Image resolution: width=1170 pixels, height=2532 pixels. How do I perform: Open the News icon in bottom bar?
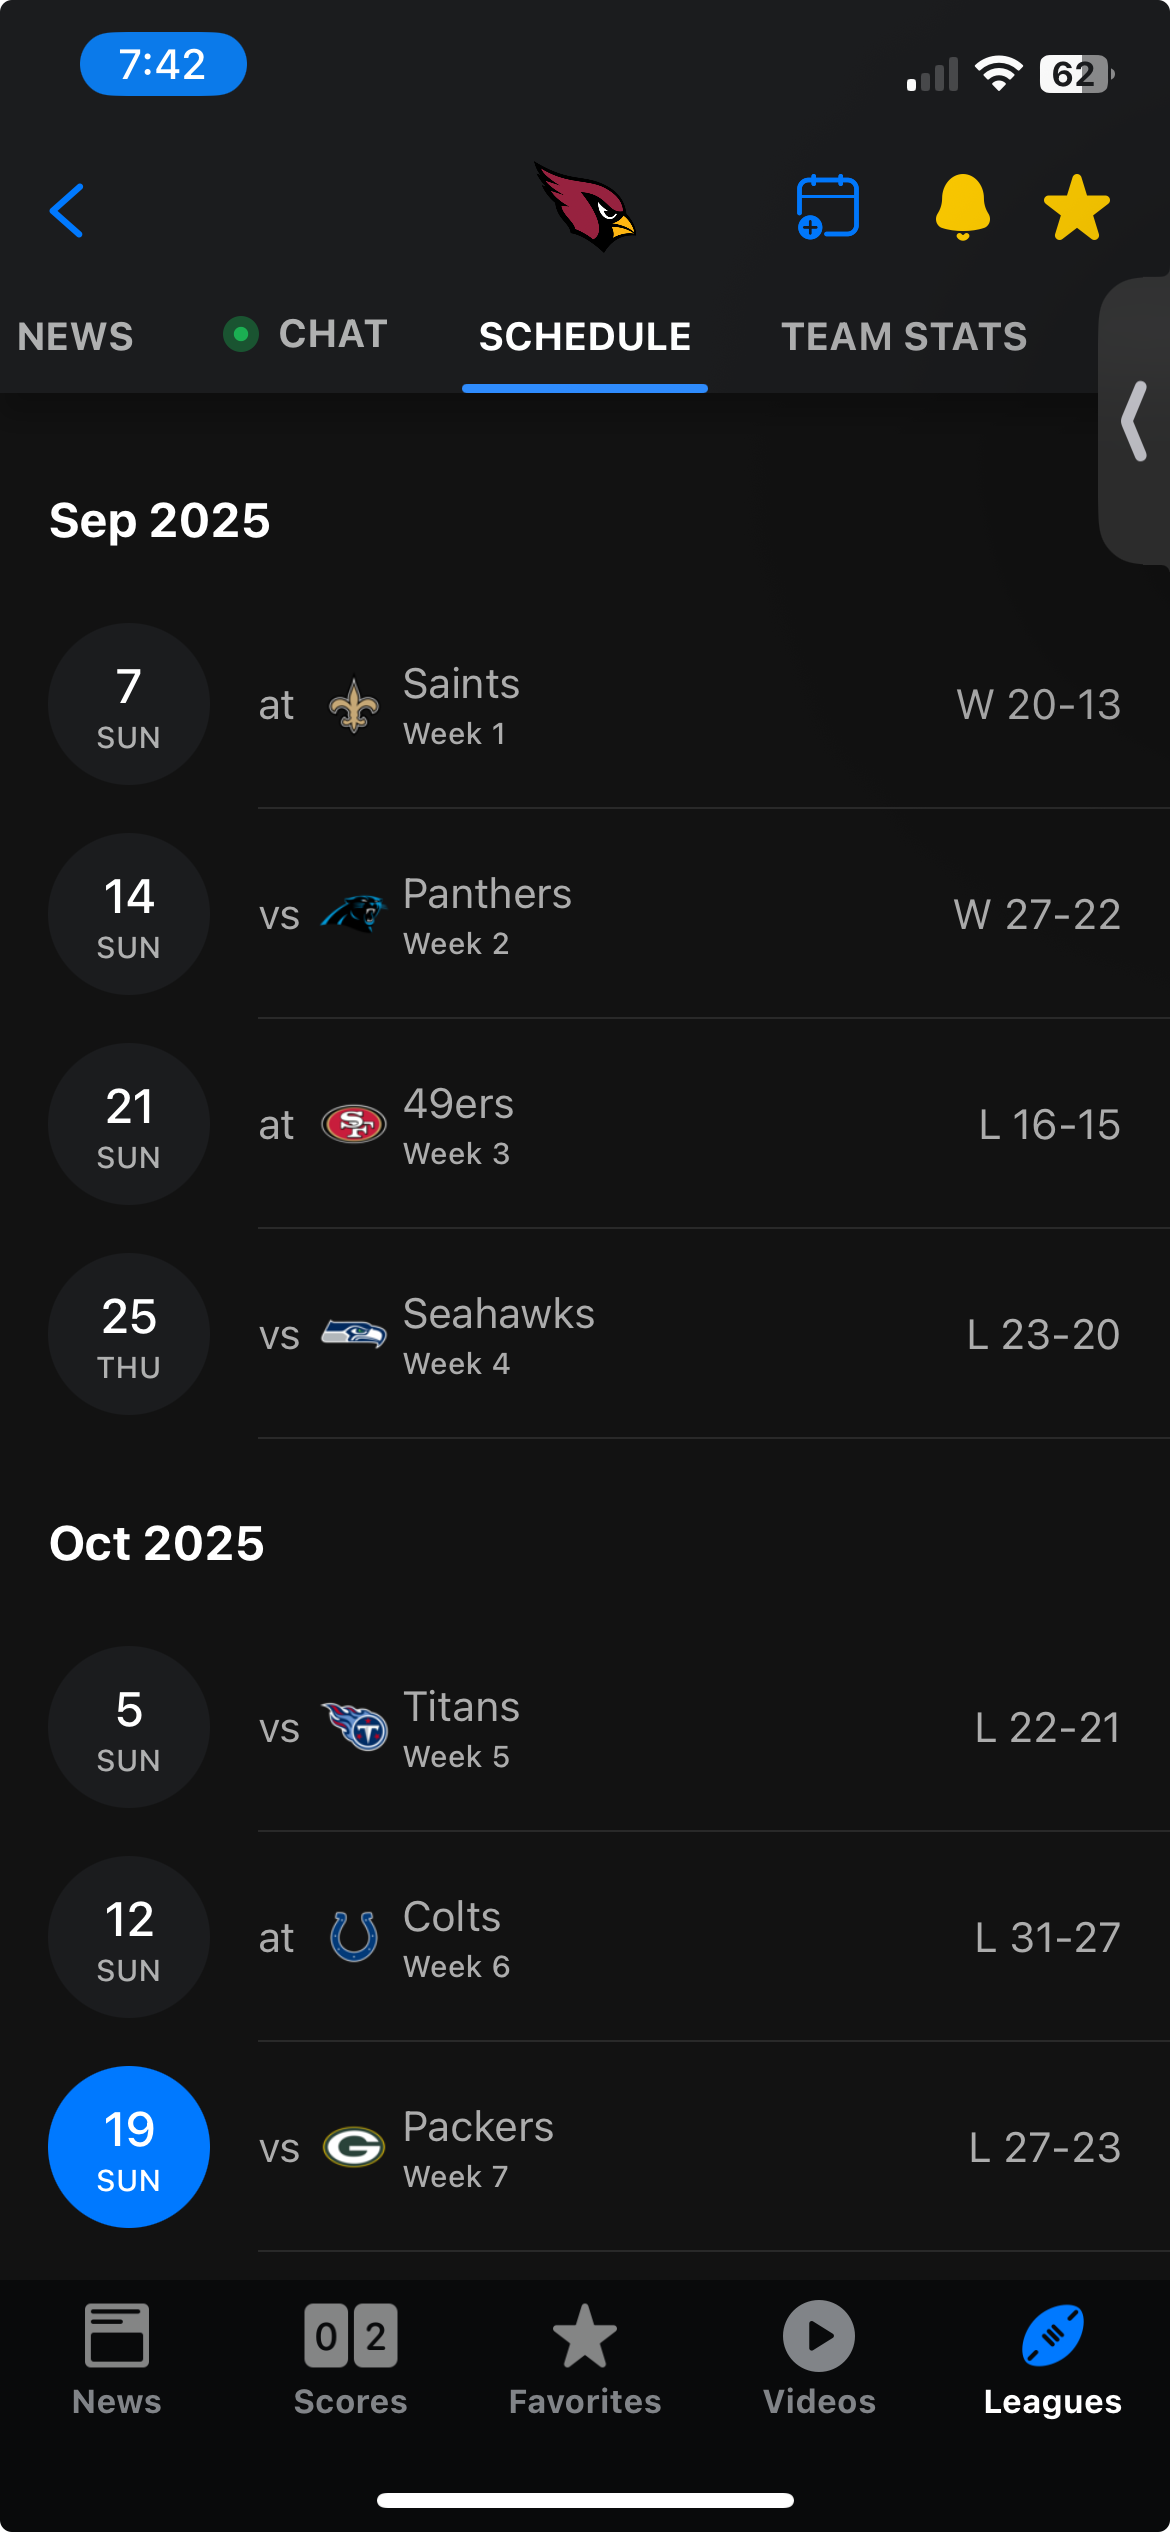click(x=117, y=2338)
